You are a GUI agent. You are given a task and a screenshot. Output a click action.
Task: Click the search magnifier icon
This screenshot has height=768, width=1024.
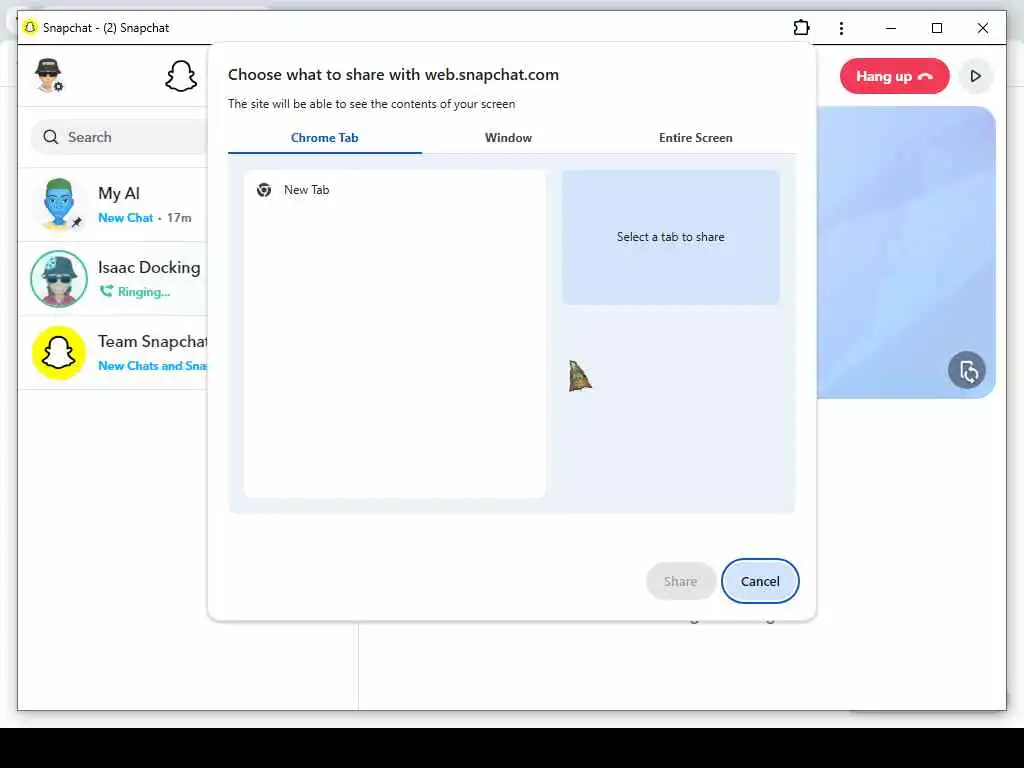tap(51, 137)
